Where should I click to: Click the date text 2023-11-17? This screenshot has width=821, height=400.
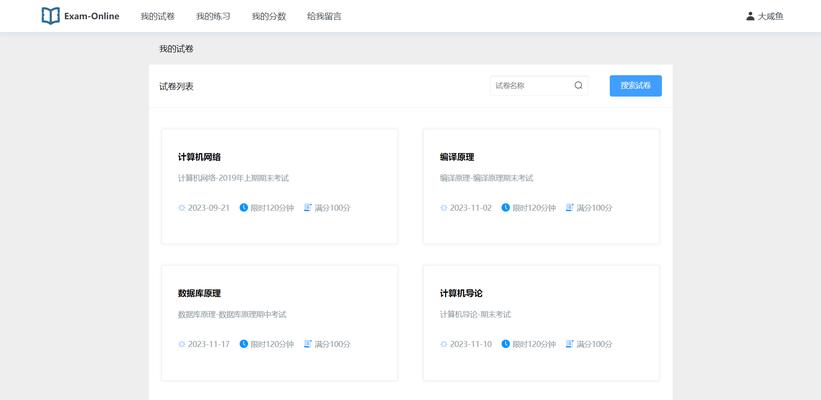209,344
